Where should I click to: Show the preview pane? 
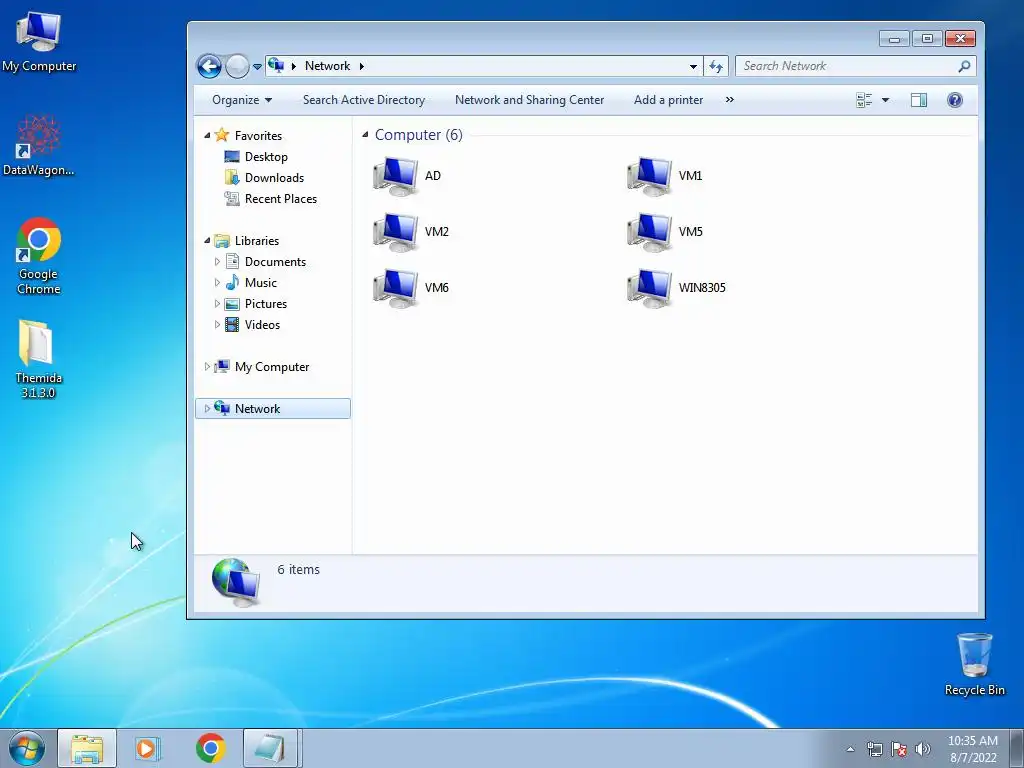click(x=919, y=100)
